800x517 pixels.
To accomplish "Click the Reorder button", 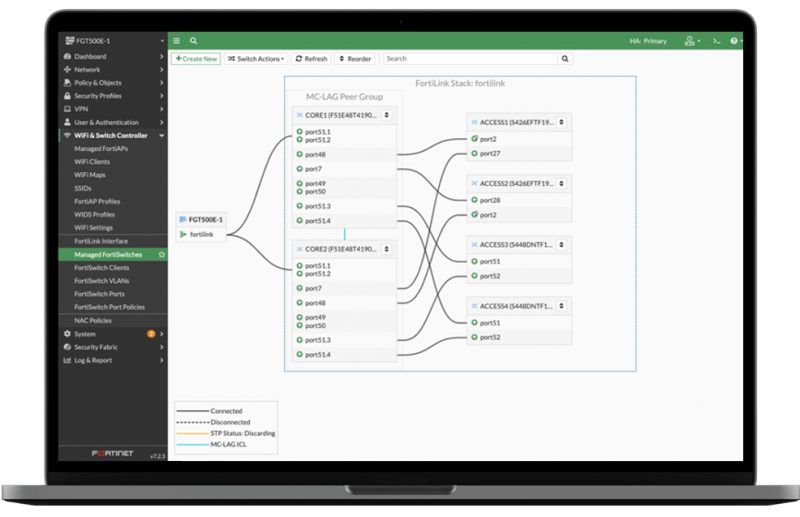I will (x=356, y=59).
